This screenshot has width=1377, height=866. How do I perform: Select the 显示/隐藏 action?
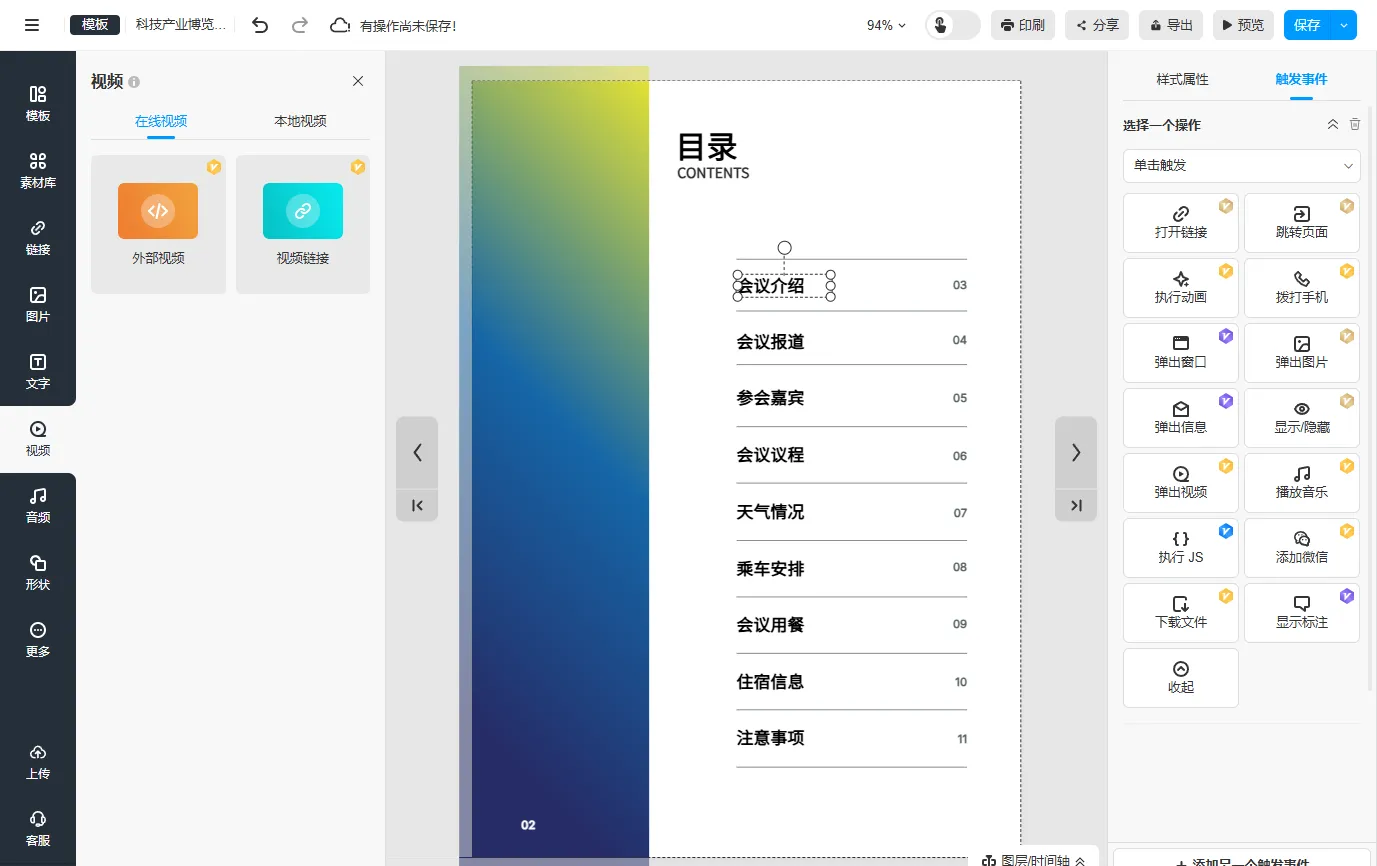1302,417
